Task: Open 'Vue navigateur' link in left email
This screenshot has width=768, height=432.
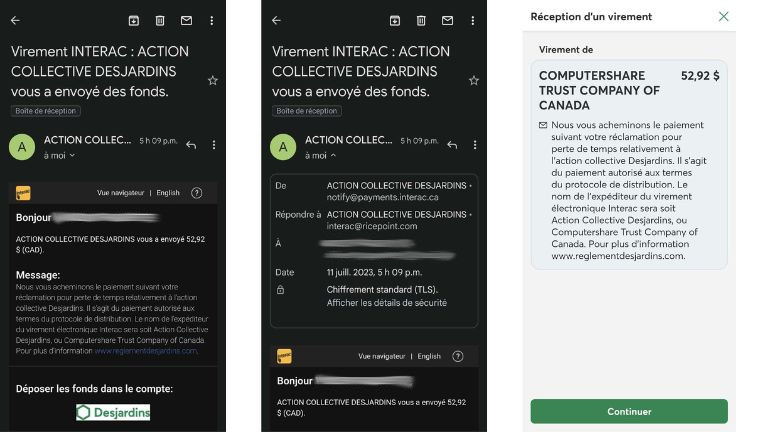Action: pyautogui.click(x=120, y=193)
